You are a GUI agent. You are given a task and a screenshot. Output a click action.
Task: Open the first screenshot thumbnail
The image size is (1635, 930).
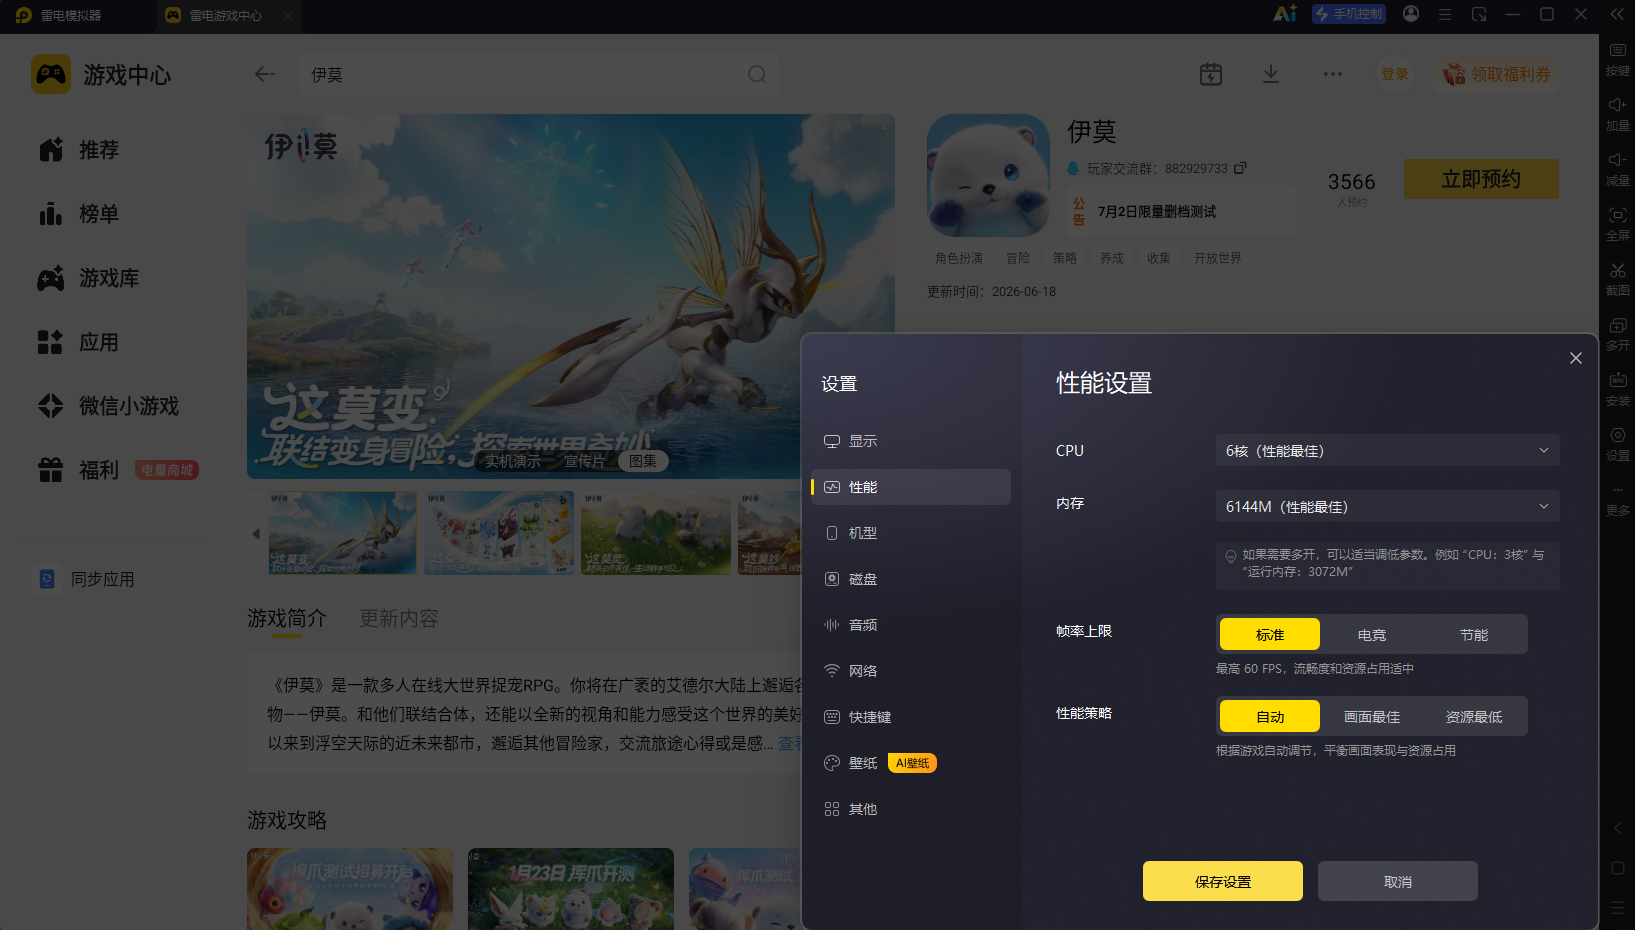343,533
